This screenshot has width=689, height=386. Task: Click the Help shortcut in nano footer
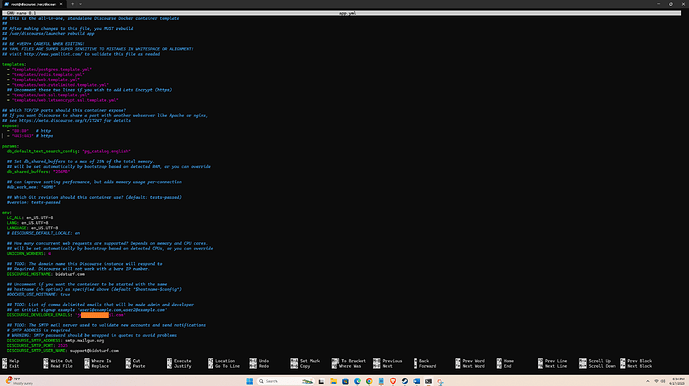click(x=14, y=361)
